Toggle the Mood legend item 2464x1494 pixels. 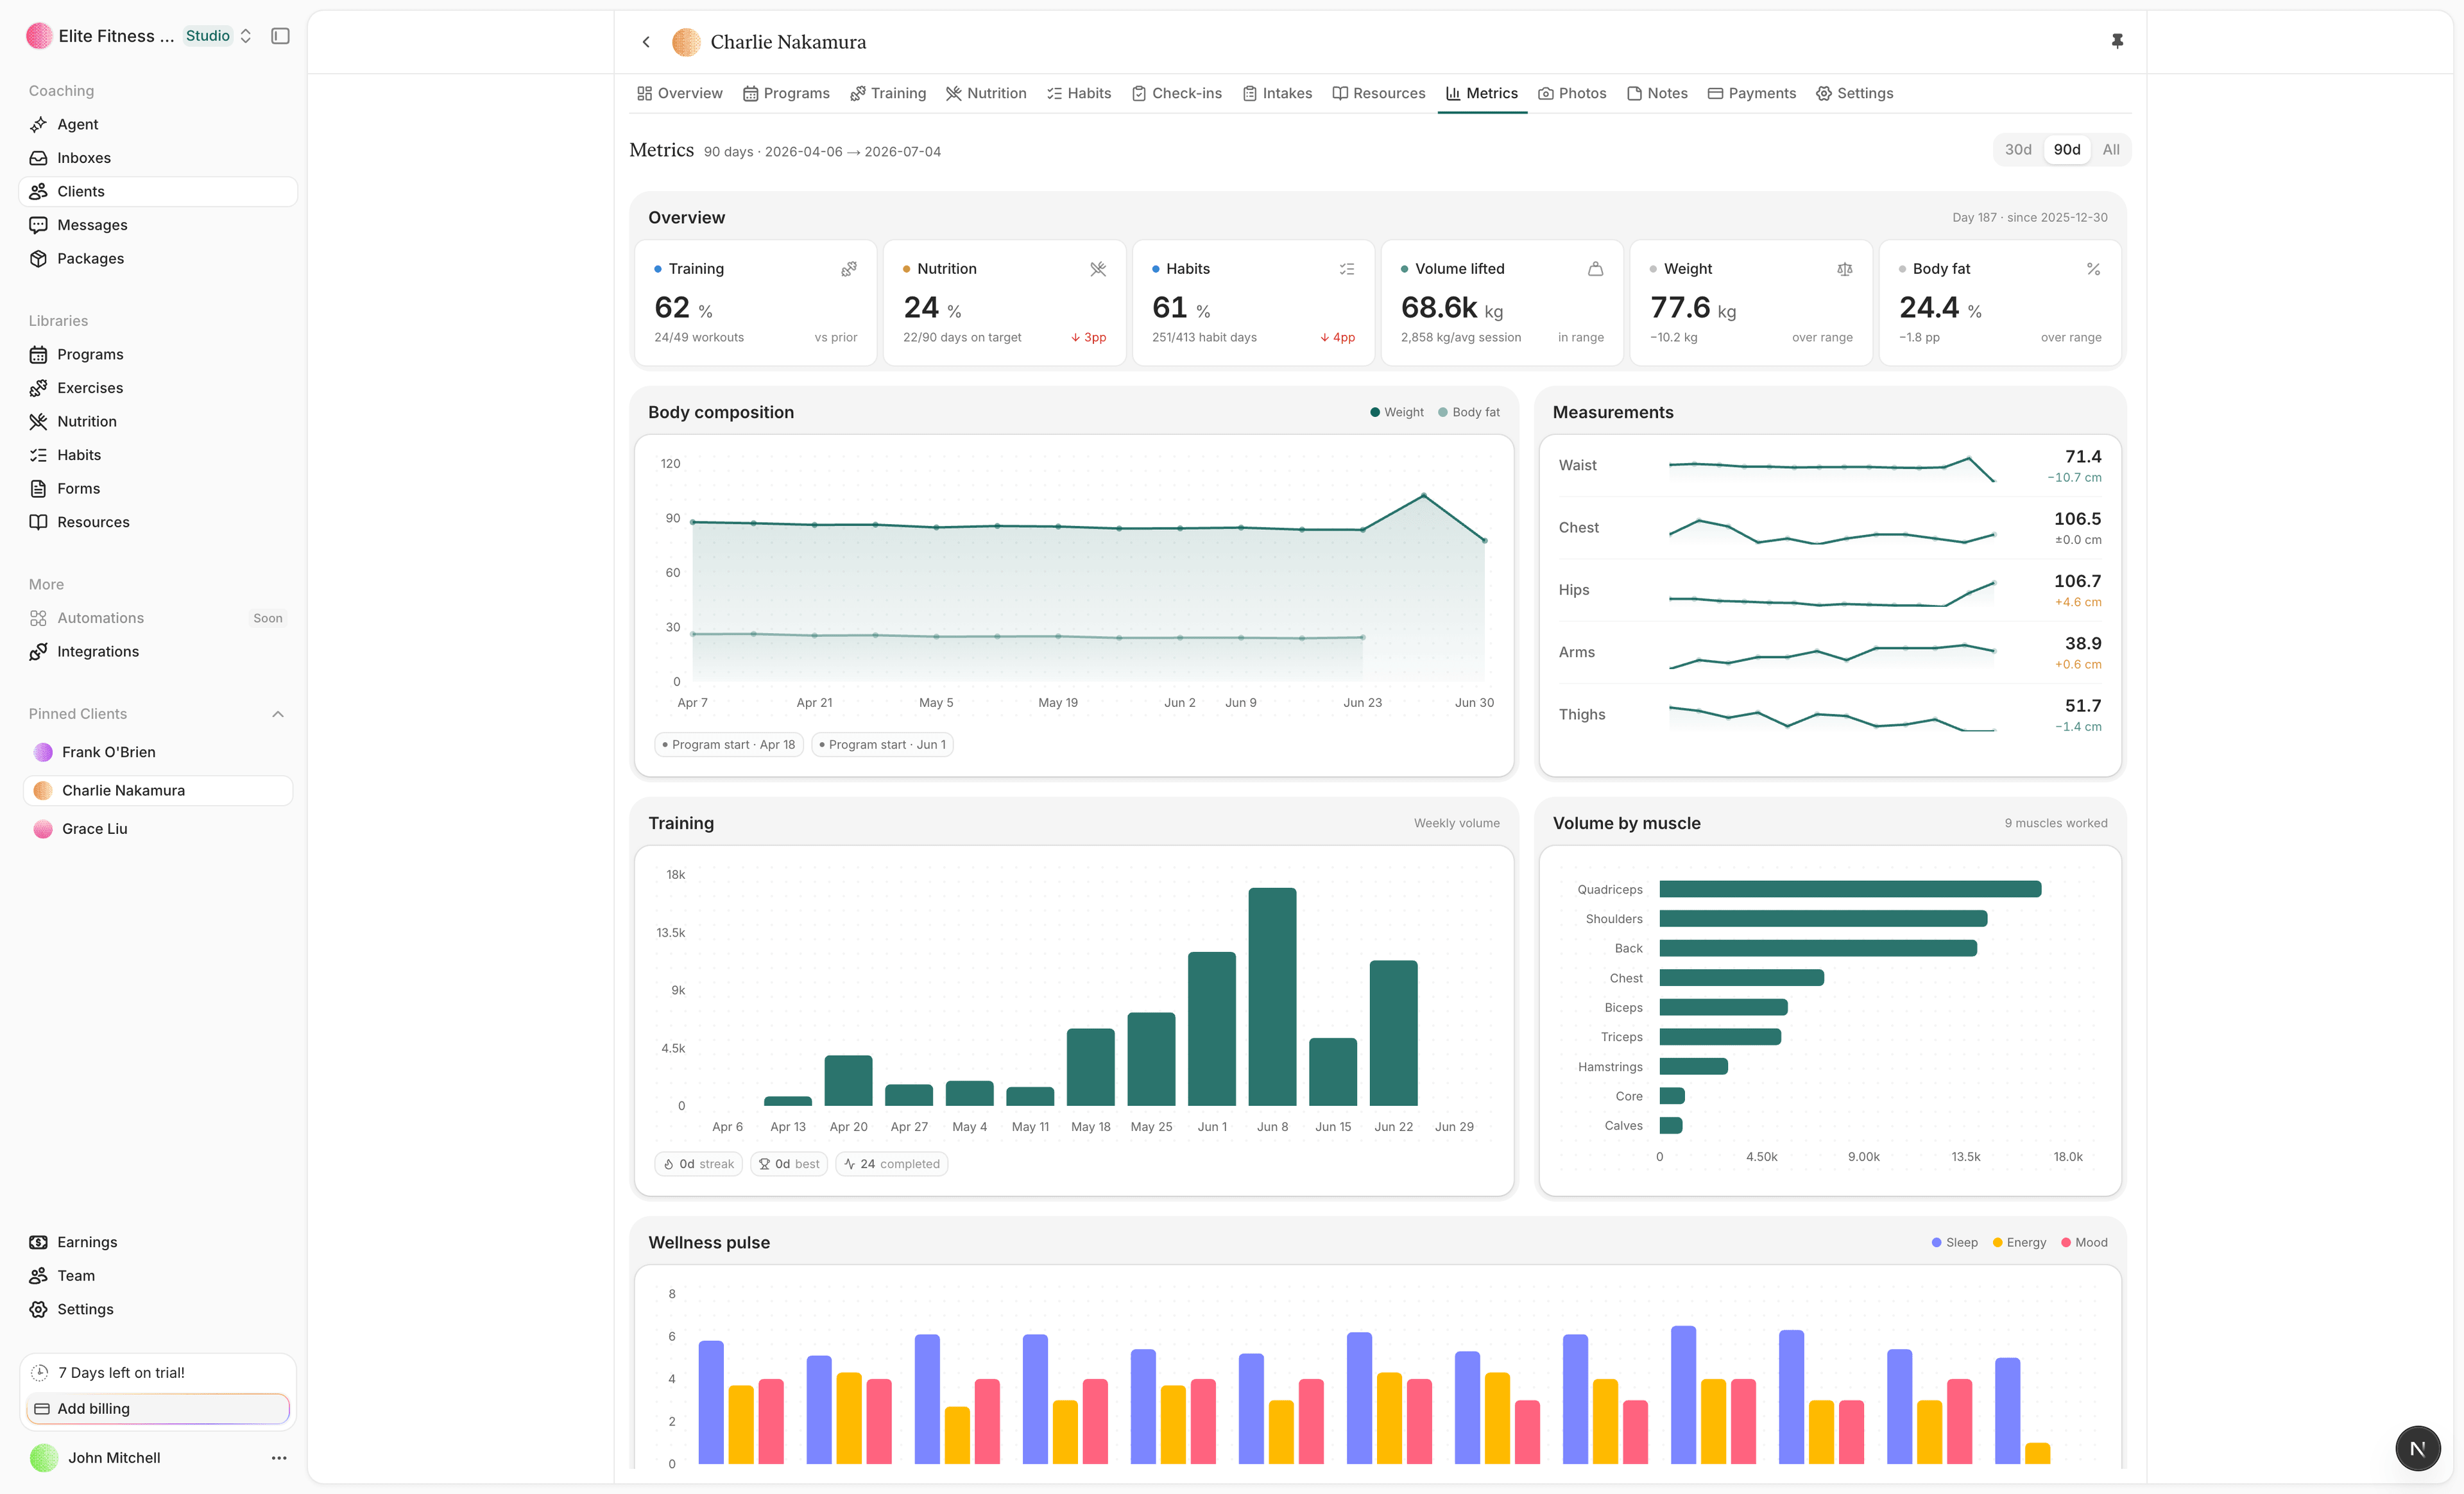2085,1242
